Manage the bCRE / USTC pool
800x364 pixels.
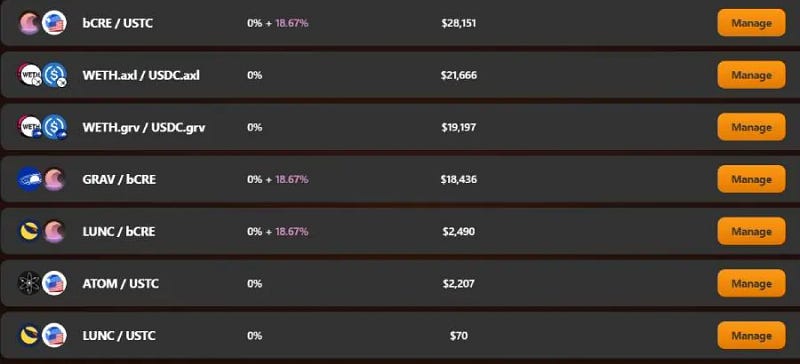point(752,23)
